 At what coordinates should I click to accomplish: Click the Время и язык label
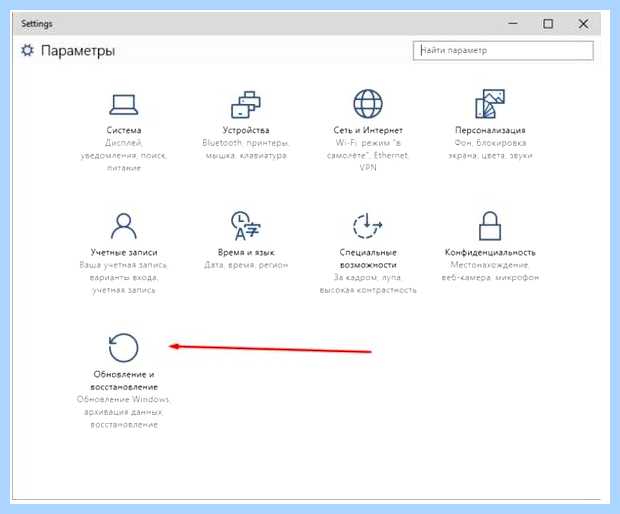(246, 252)
